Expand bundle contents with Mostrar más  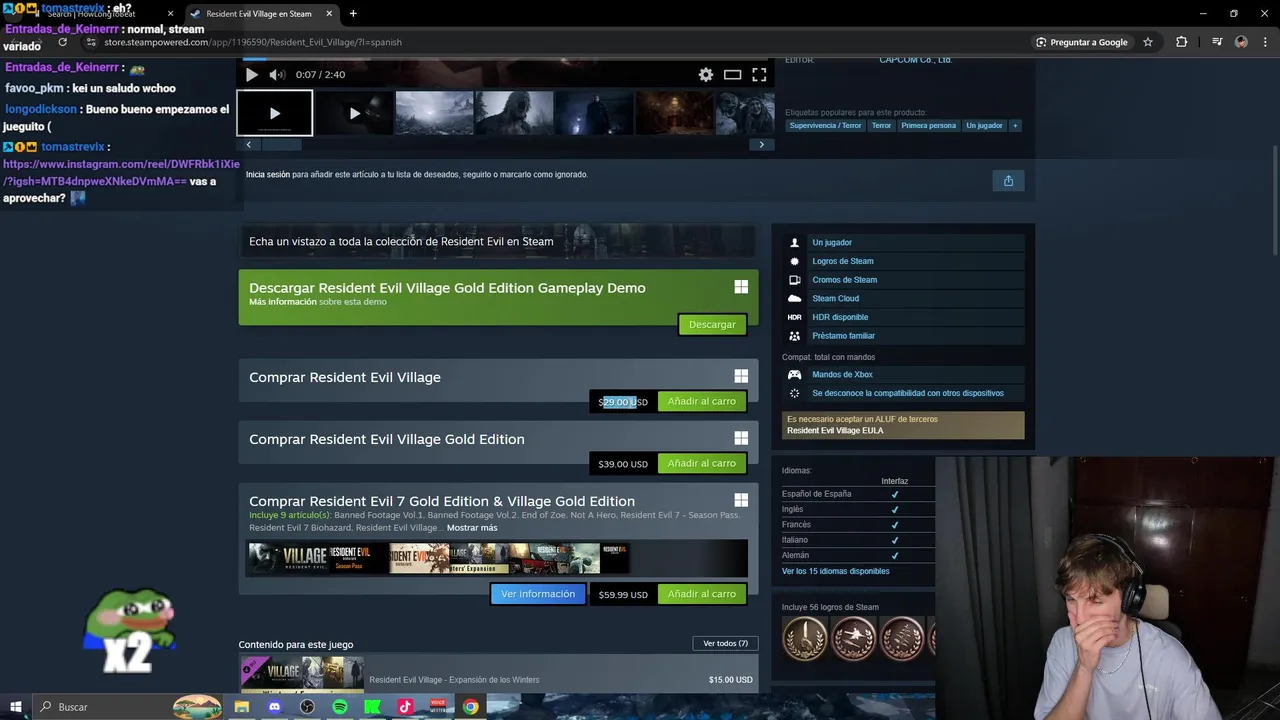pos(472,528)
